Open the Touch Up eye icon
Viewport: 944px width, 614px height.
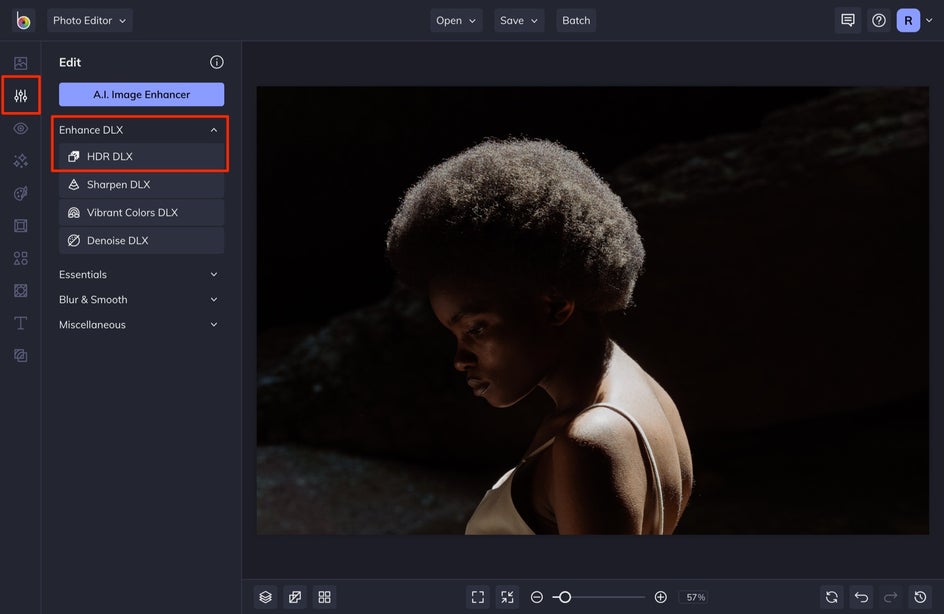coord(20,128)
